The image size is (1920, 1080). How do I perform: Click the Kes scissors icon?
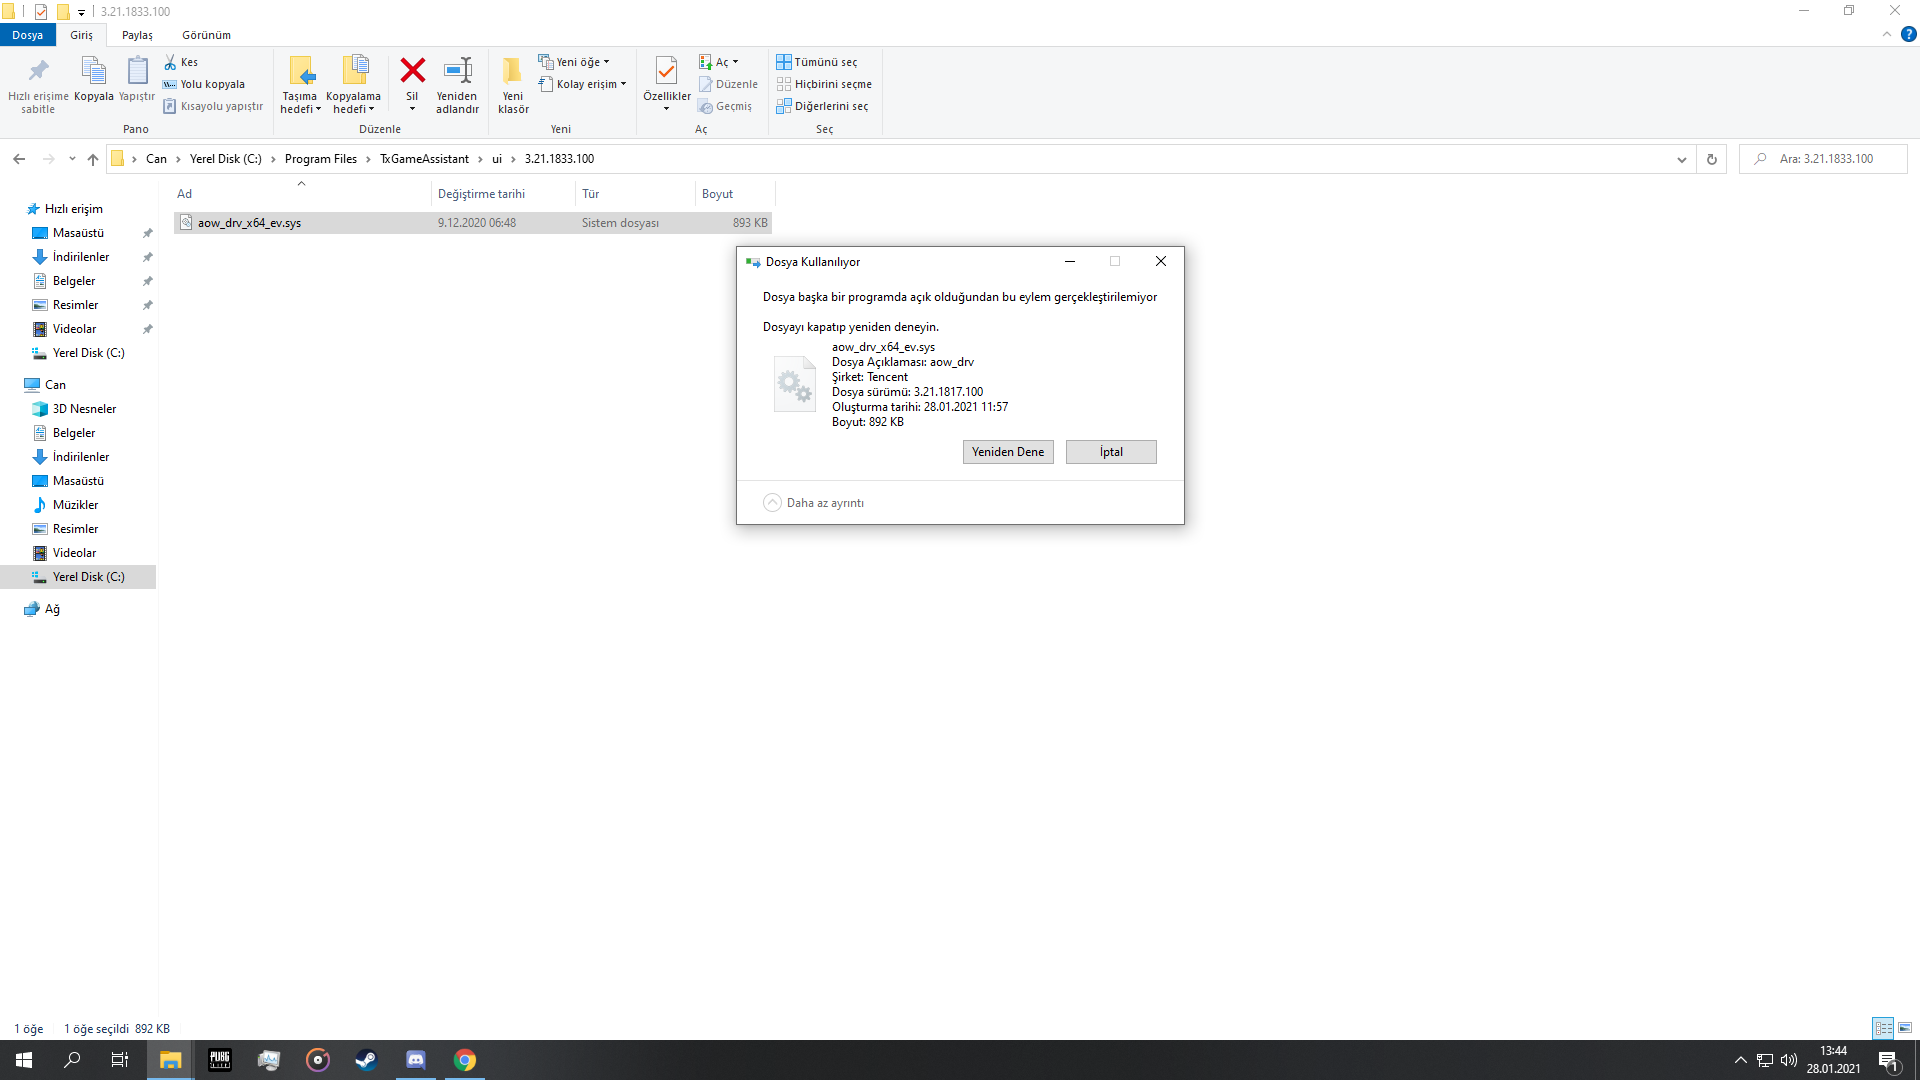tap(171, 62)
